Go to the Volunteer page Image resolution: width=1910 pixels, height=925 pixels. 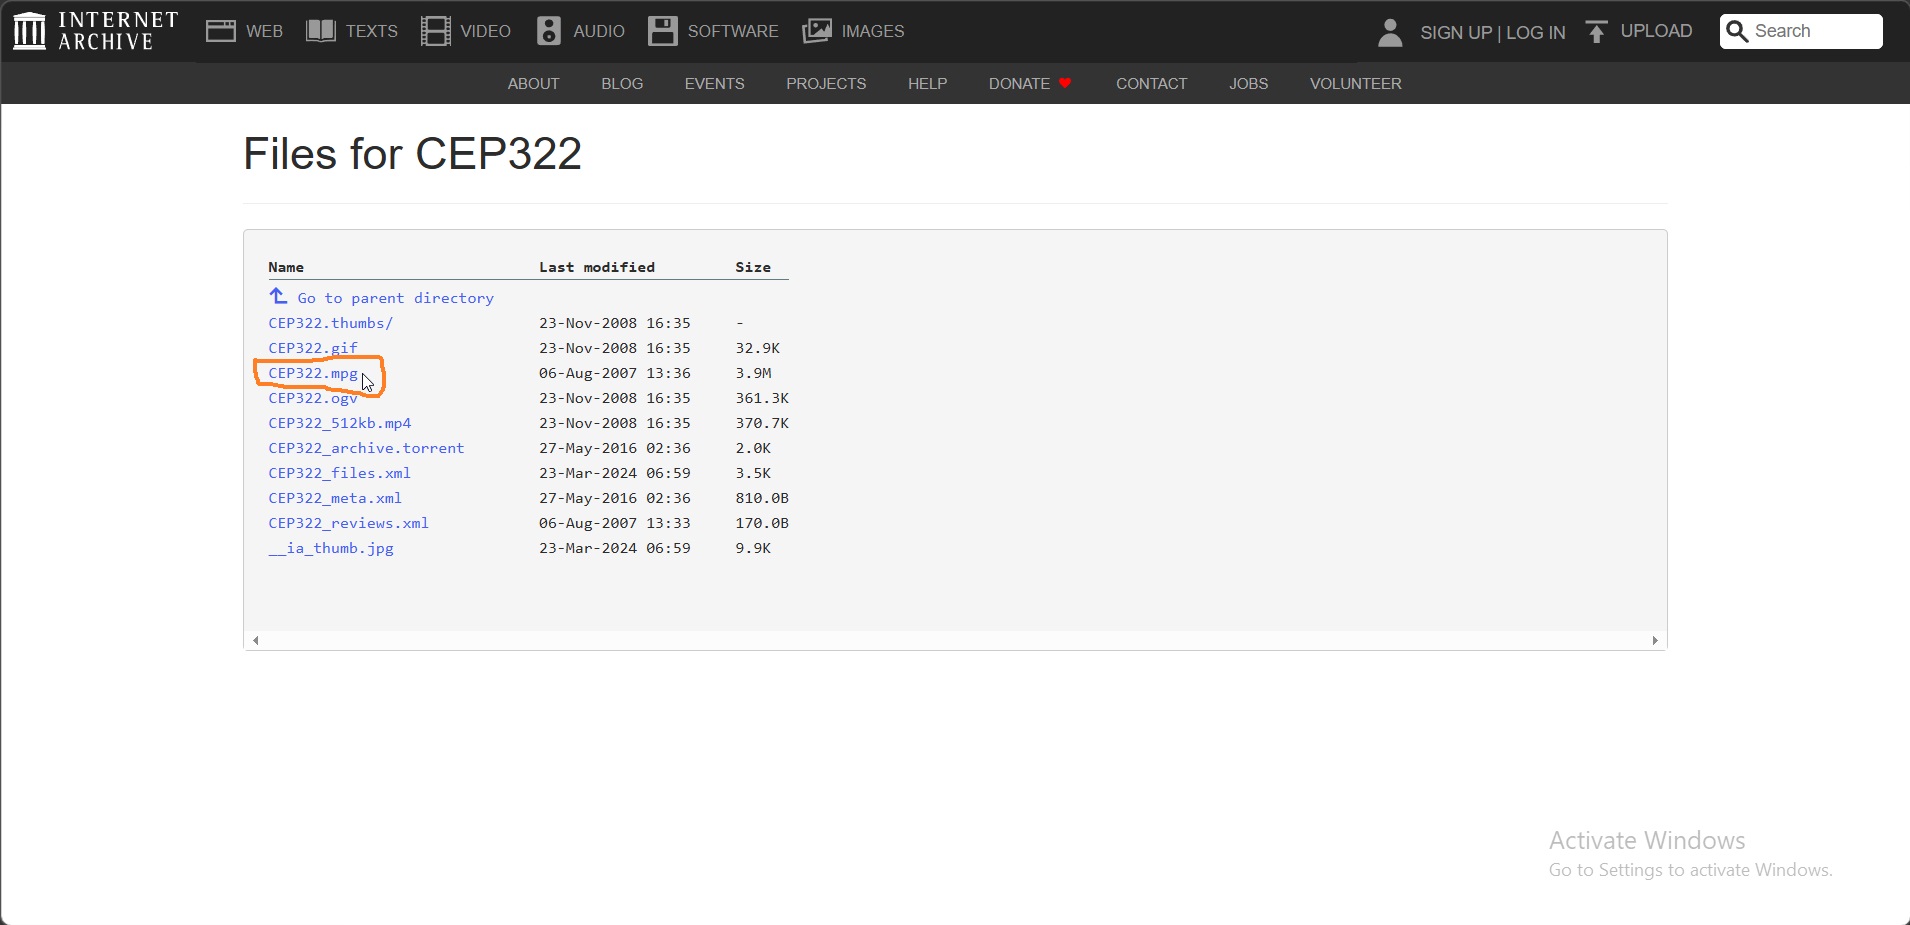pos(1355,84)
